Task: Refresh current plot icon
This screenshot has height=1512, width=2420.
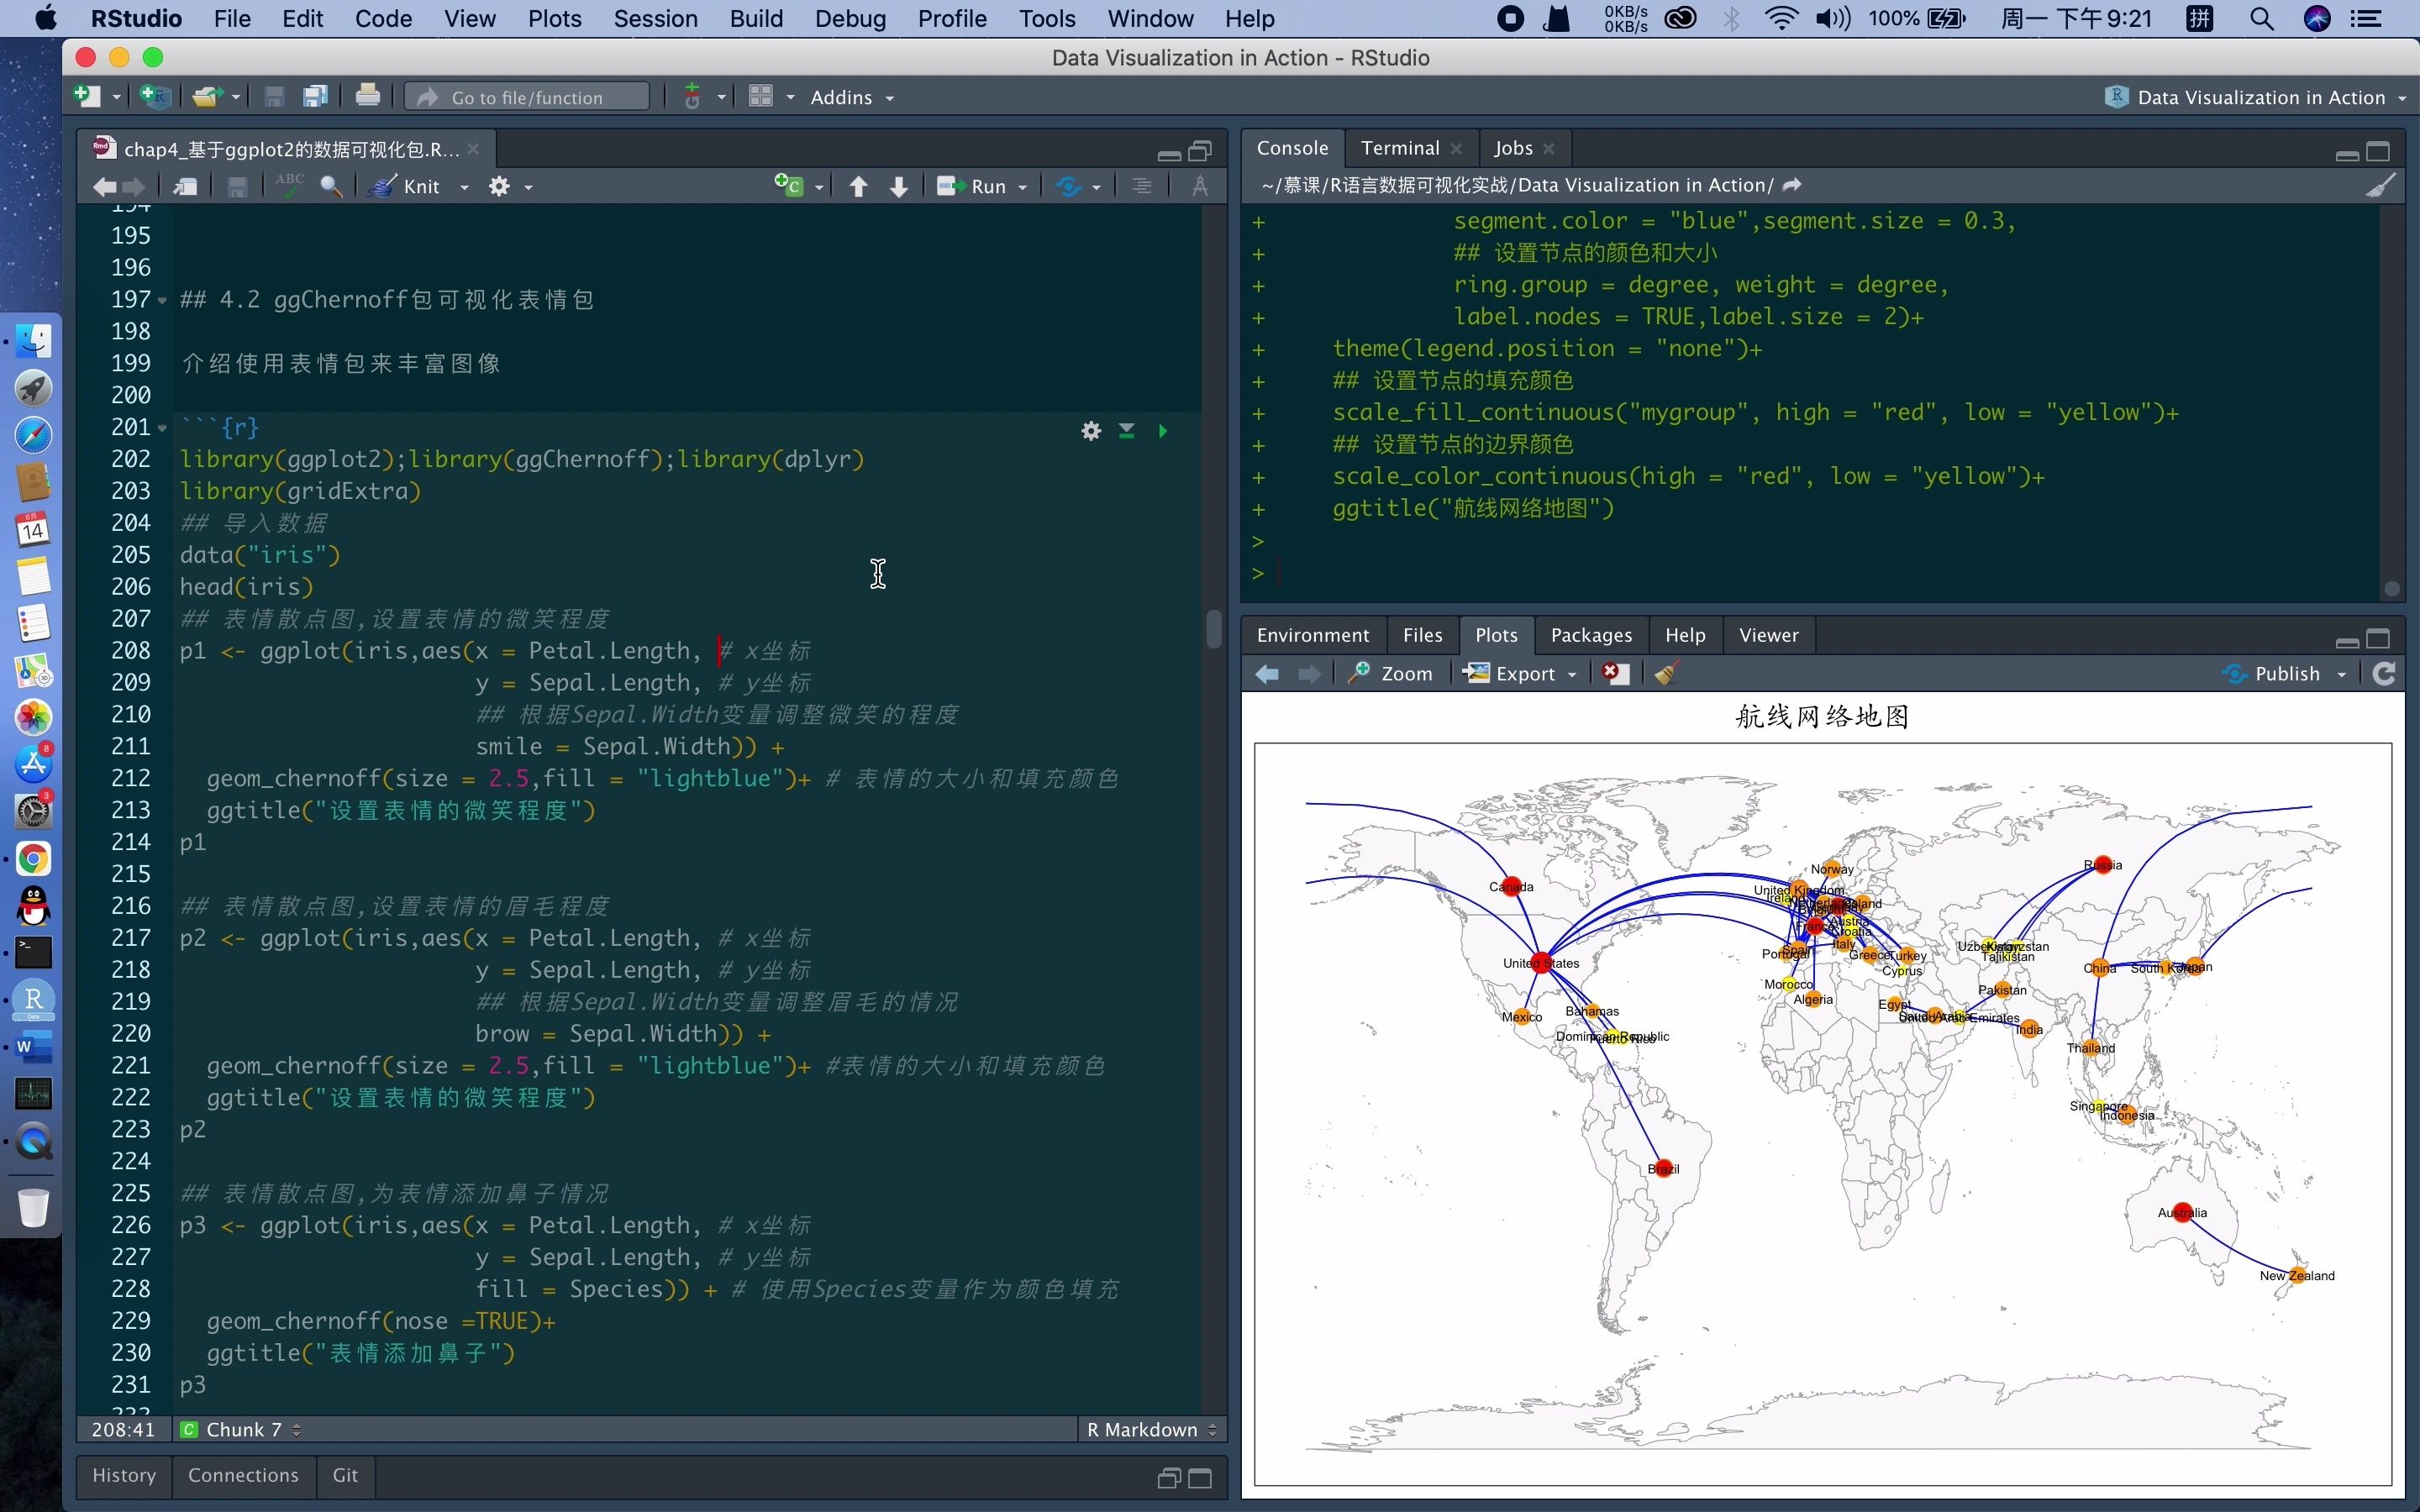Action: [x=2384, y=674]
